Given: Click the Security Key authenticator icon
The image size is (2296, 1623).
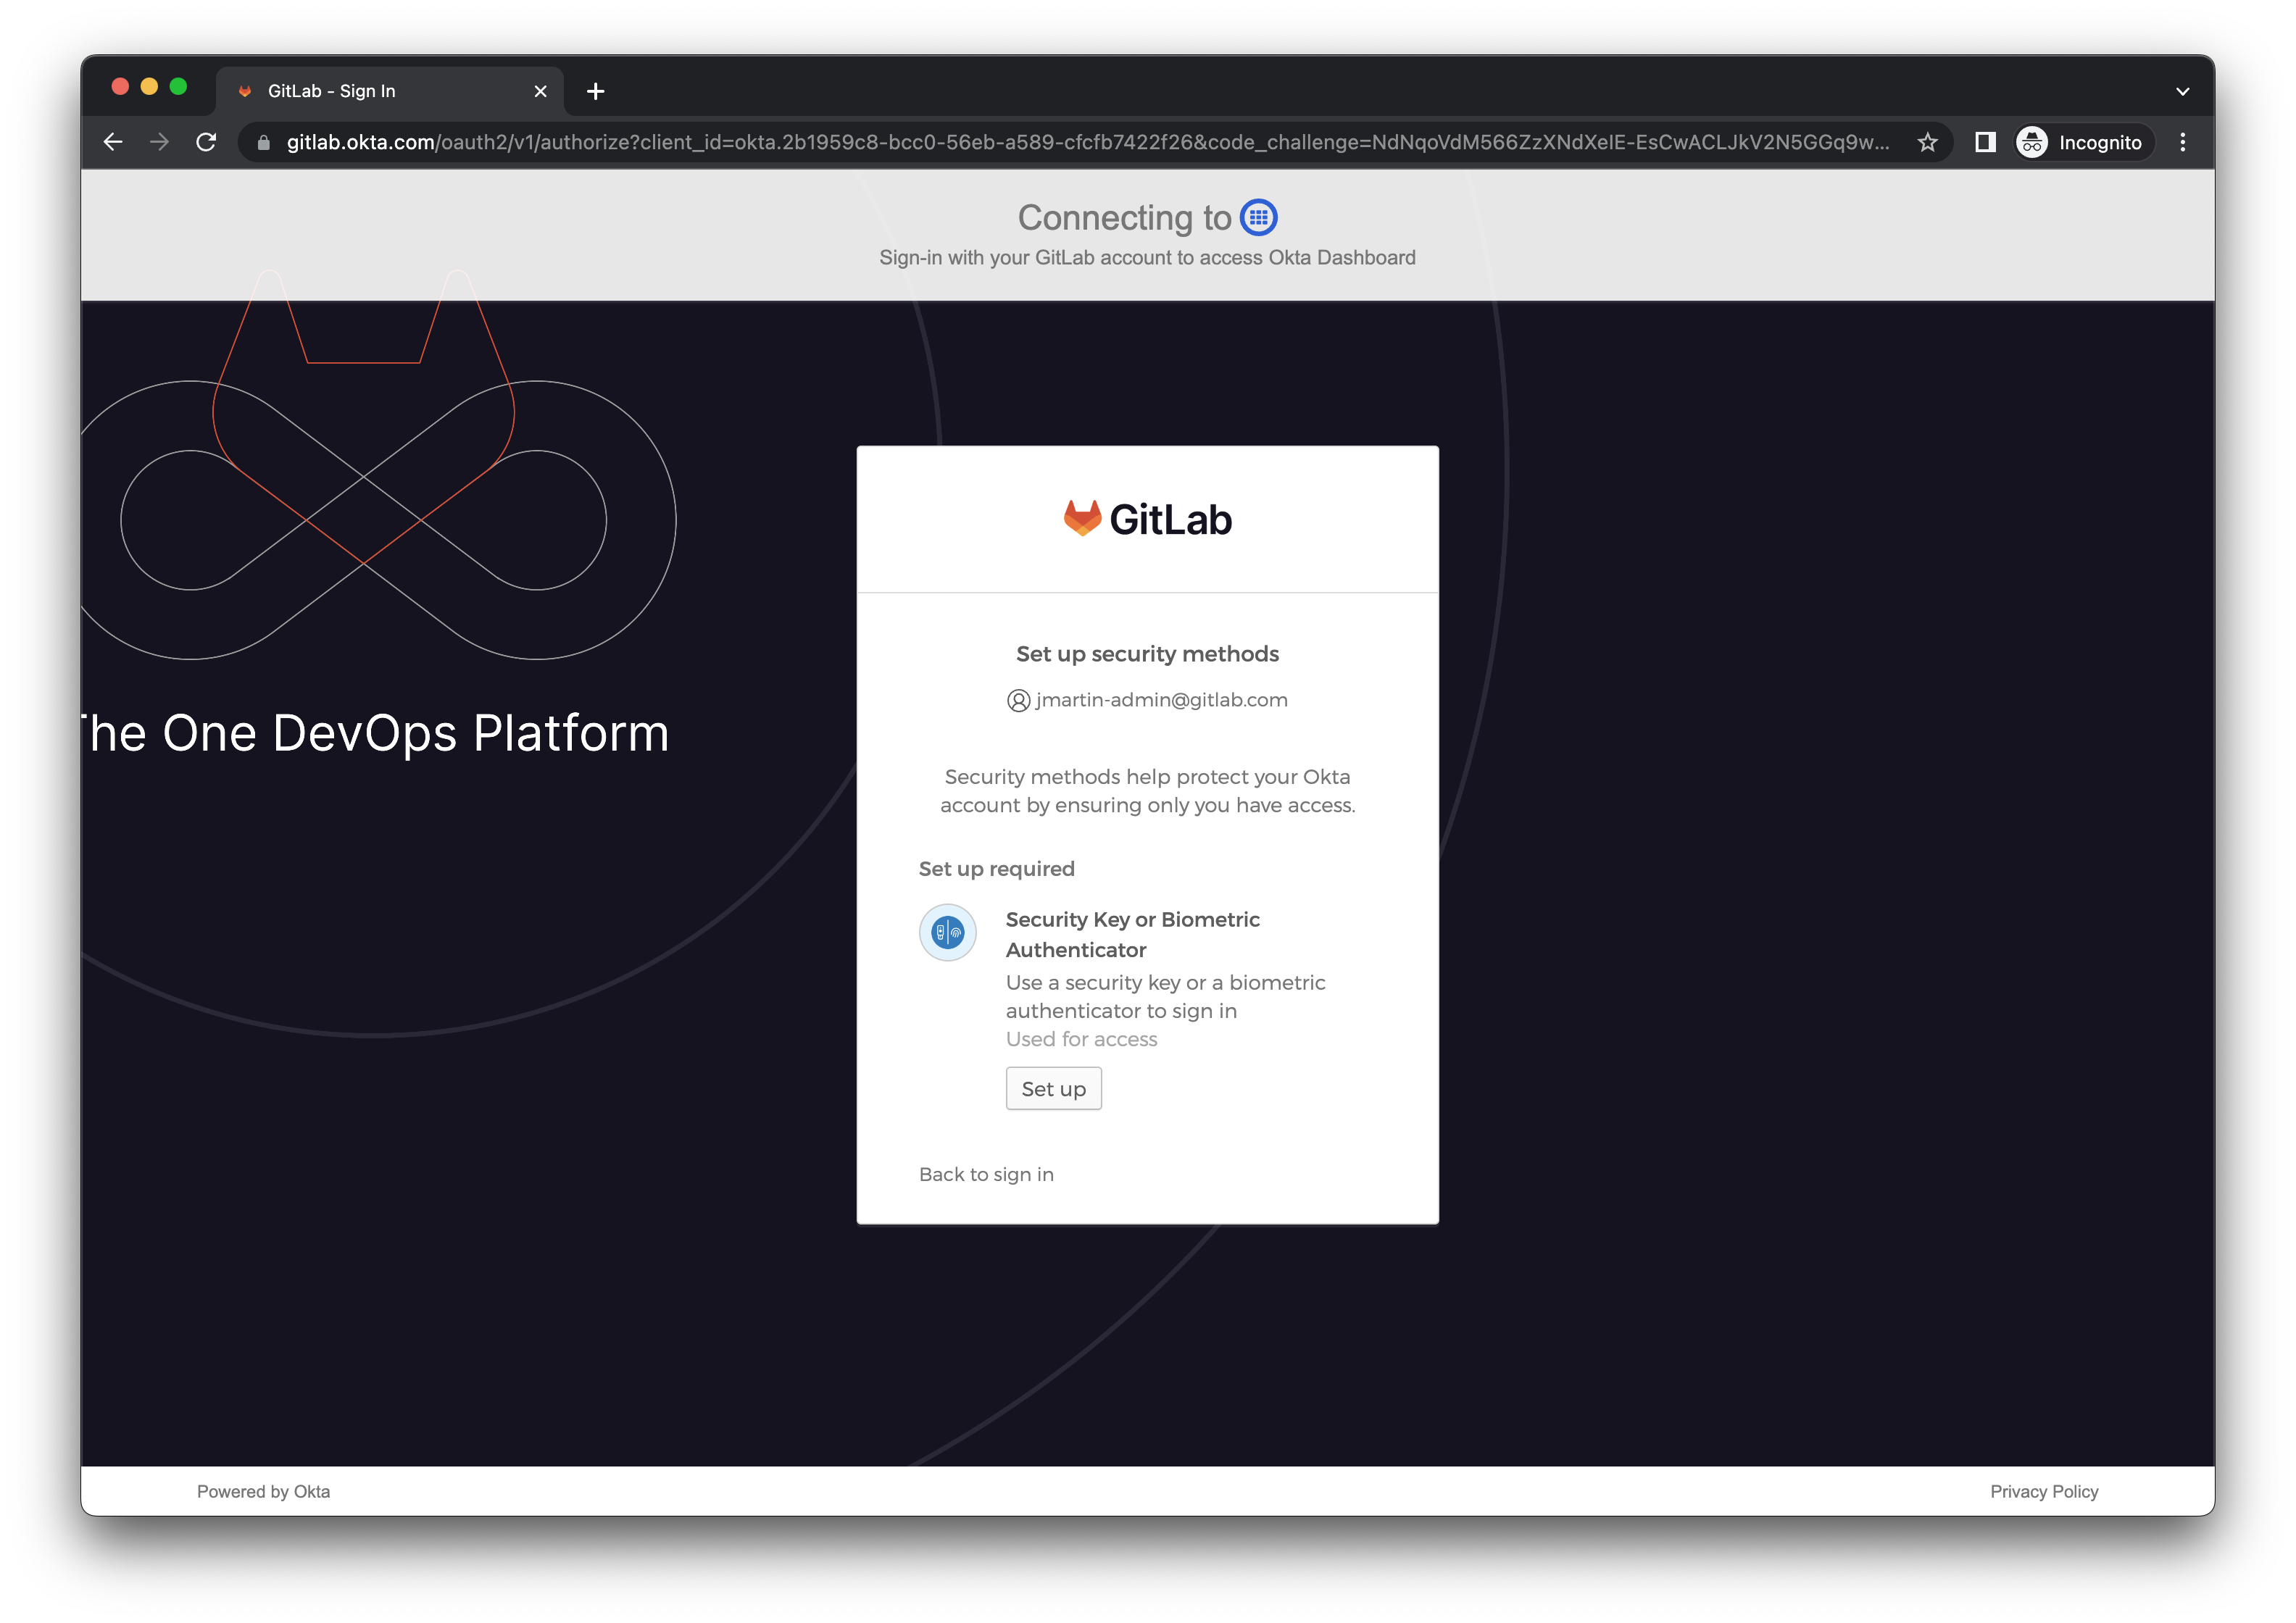Looking at the screenshot, I should coord(947,933).
